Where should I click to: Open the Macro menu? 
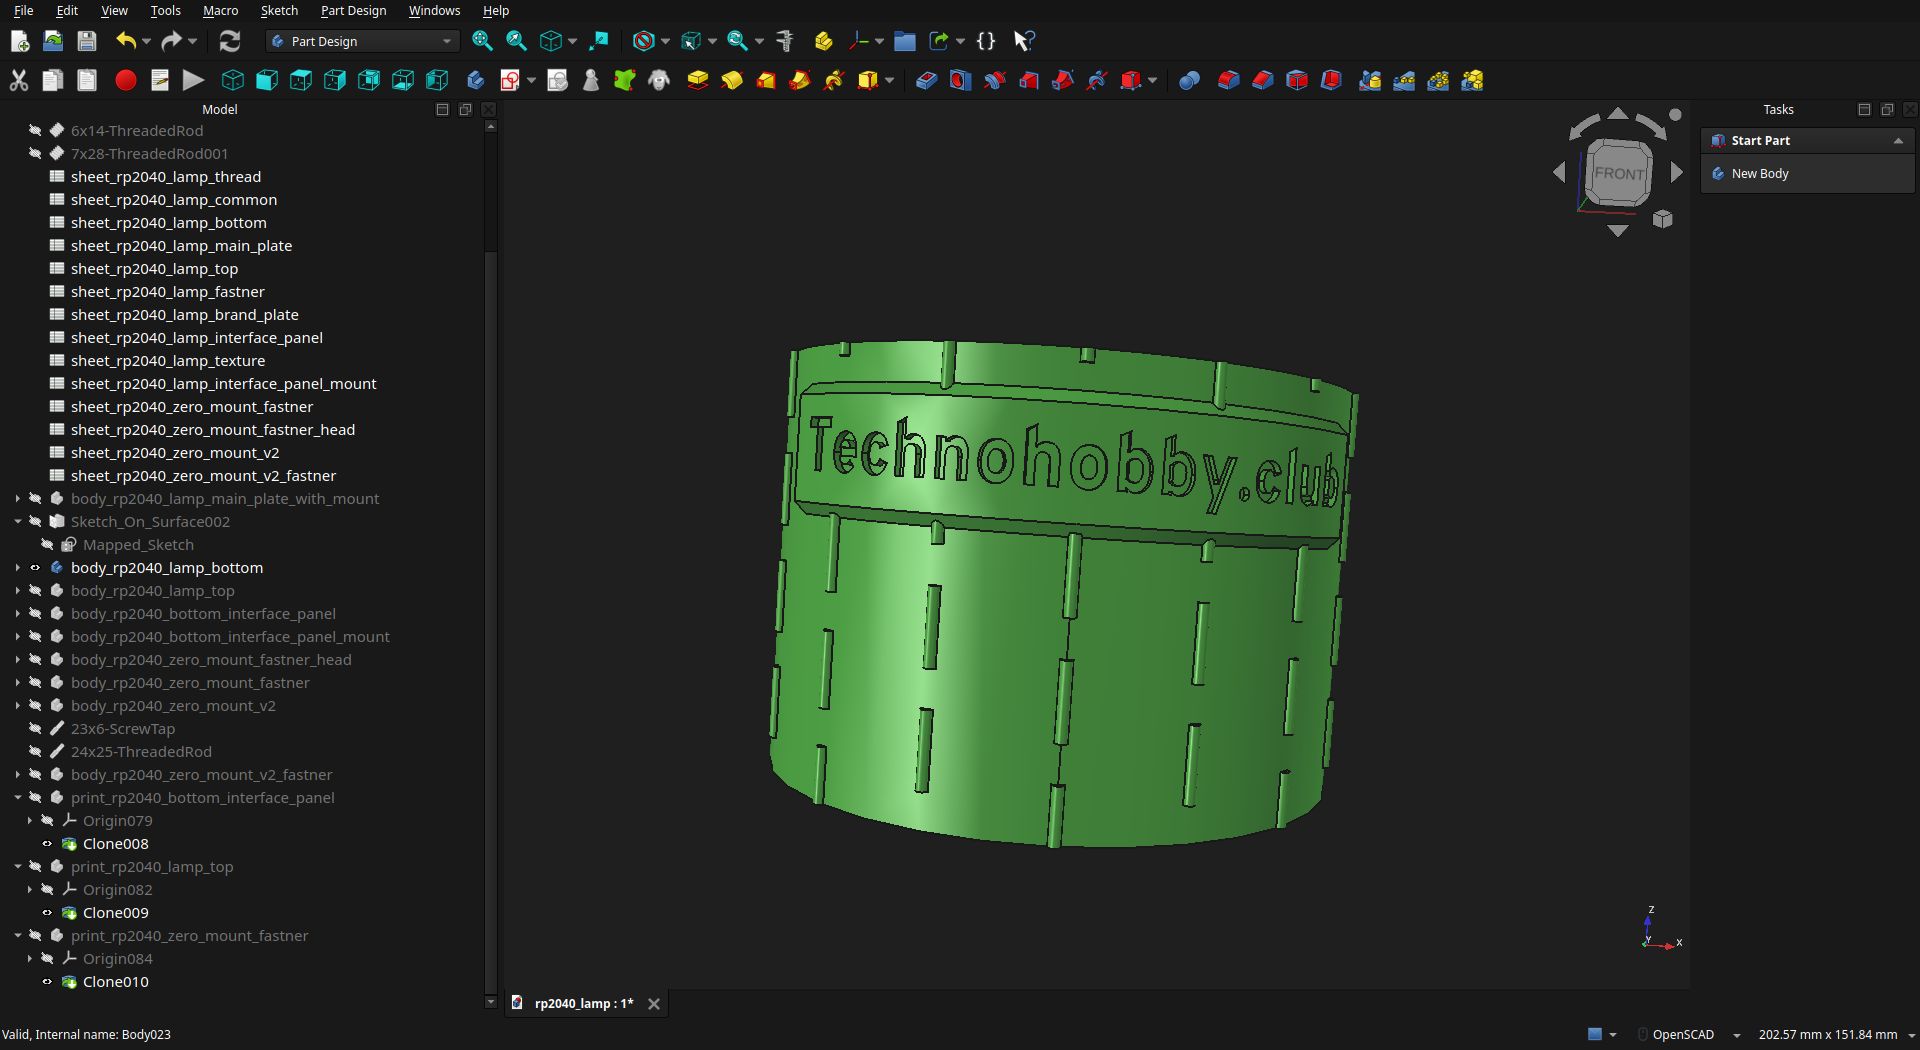pos(220,10)
